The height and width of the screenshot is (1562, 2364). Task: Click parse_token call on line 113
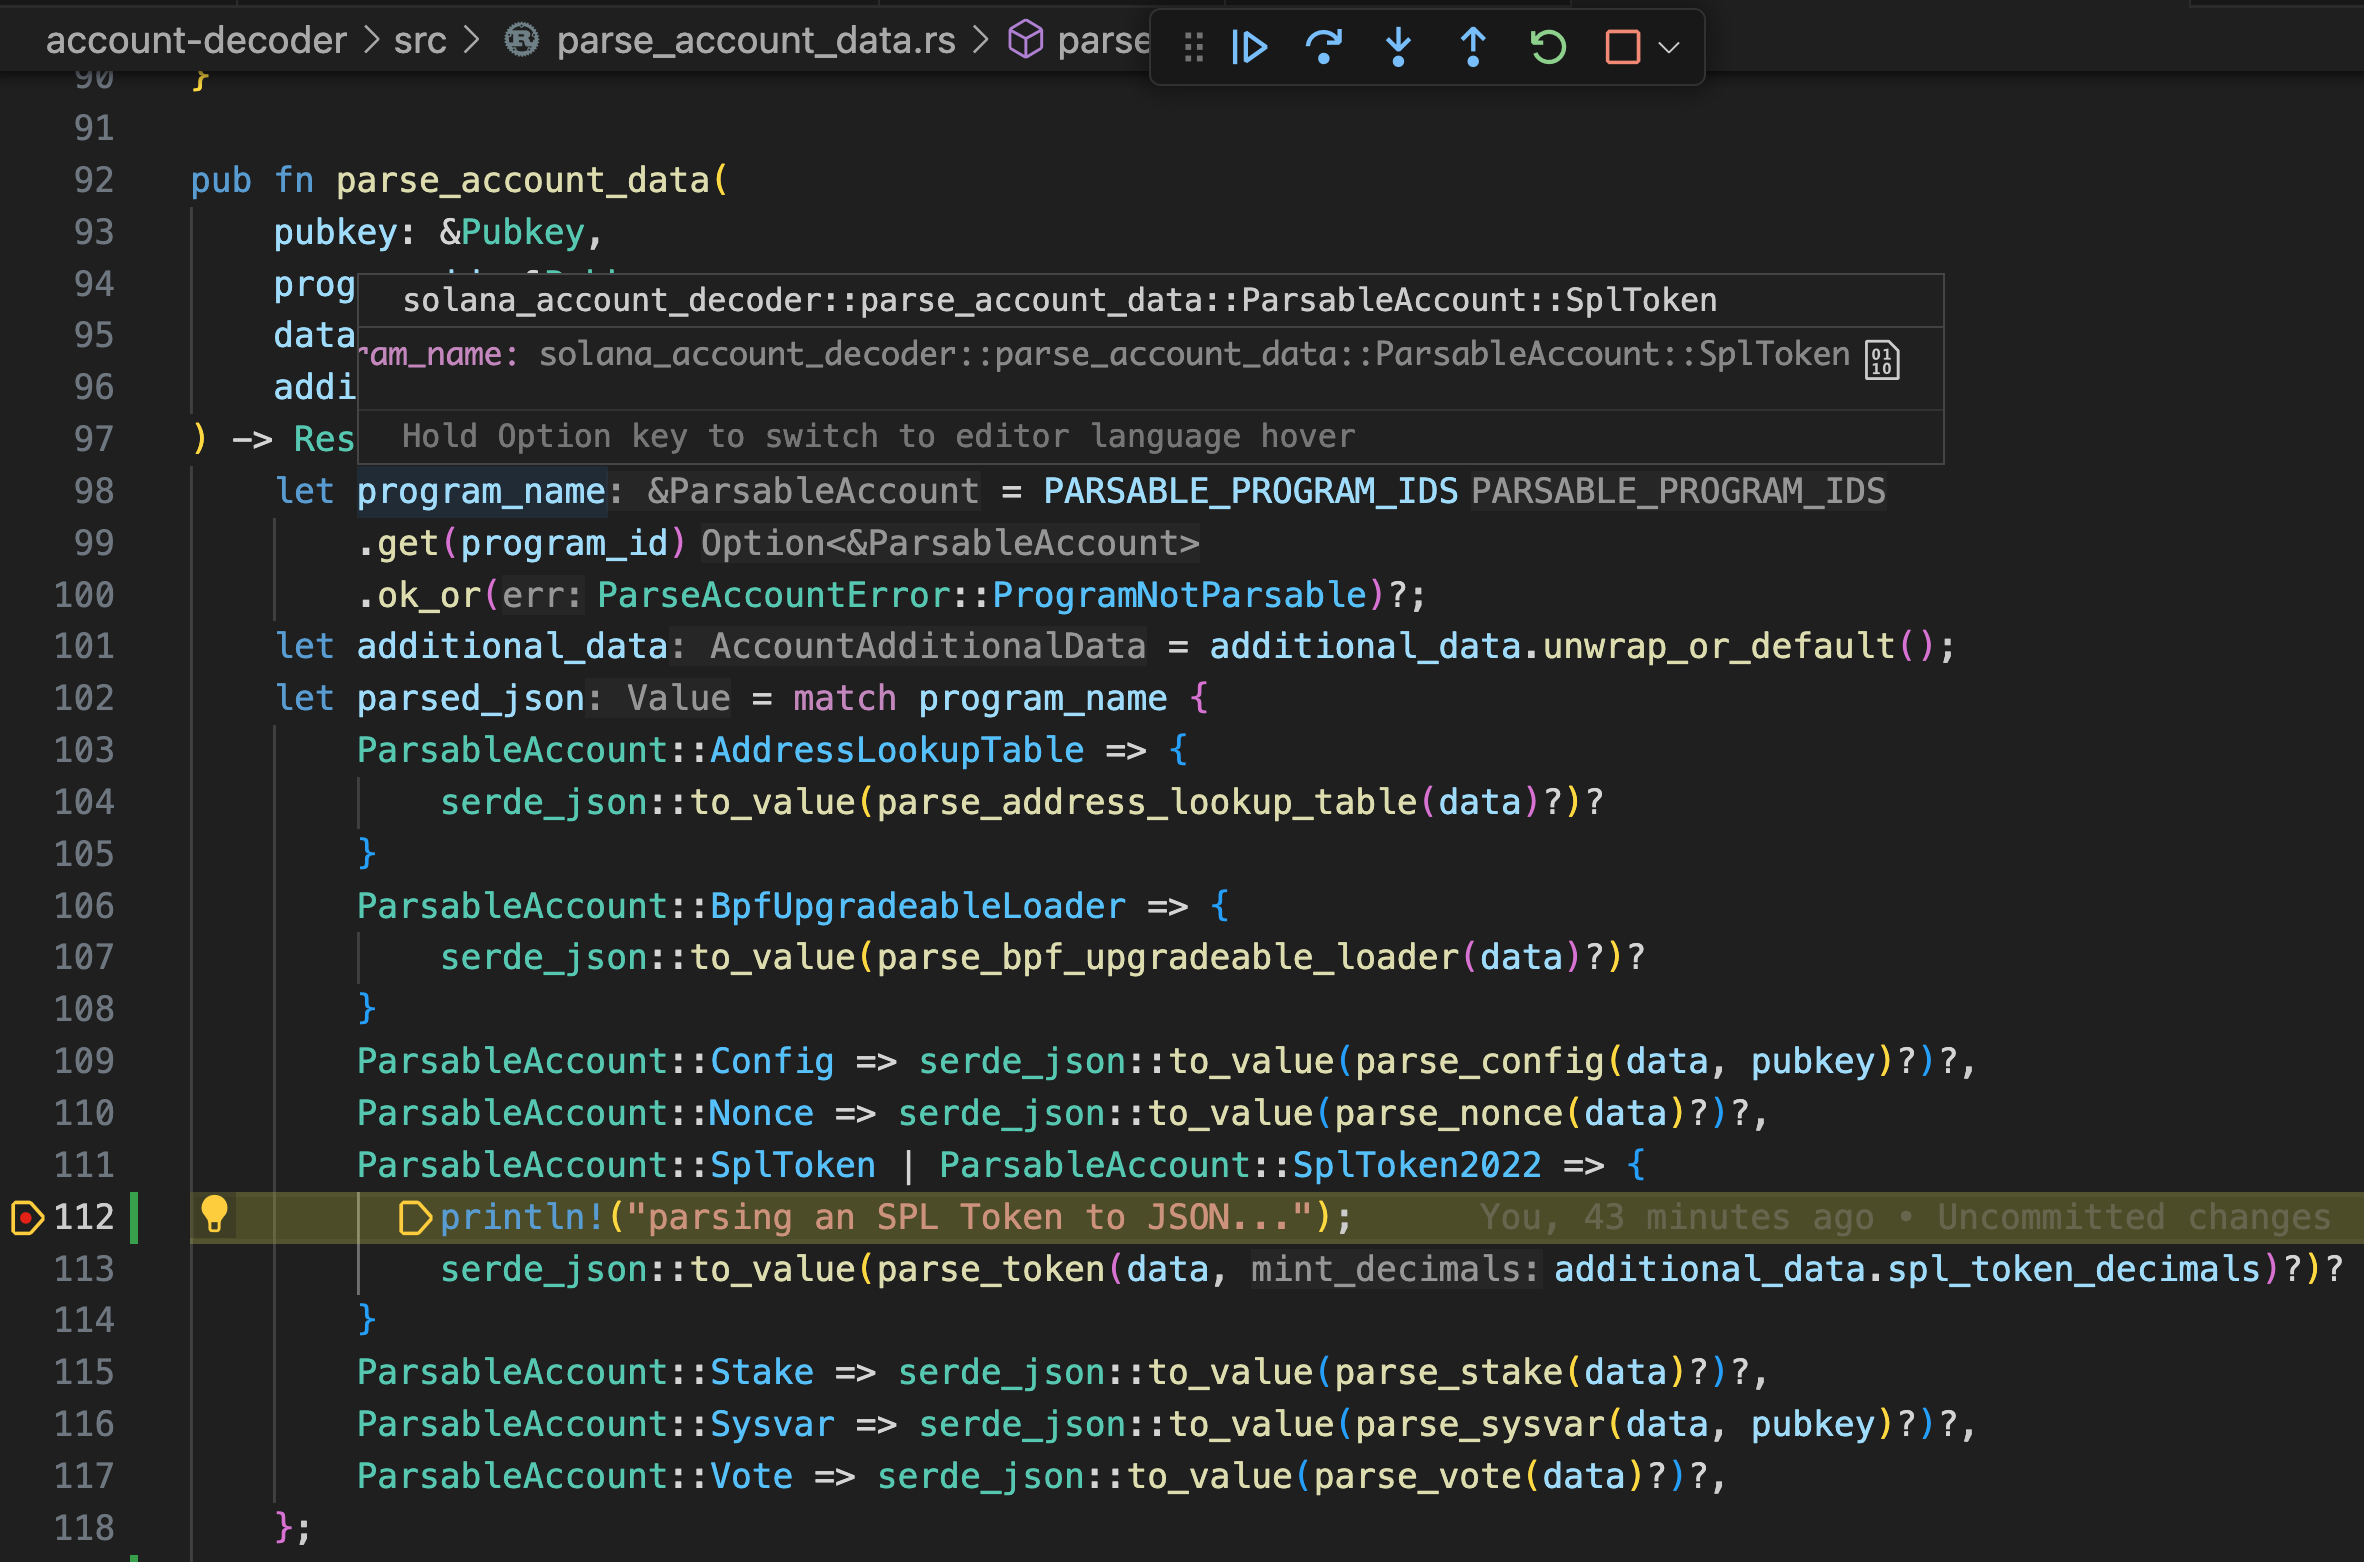(x=990, y=1269)
